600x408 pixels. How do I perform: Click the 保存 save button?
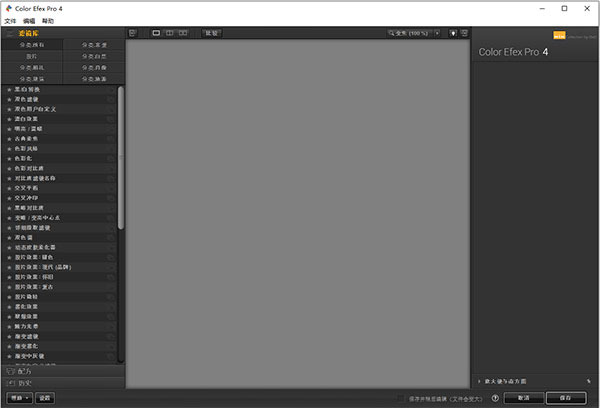[x=566, y=398]
